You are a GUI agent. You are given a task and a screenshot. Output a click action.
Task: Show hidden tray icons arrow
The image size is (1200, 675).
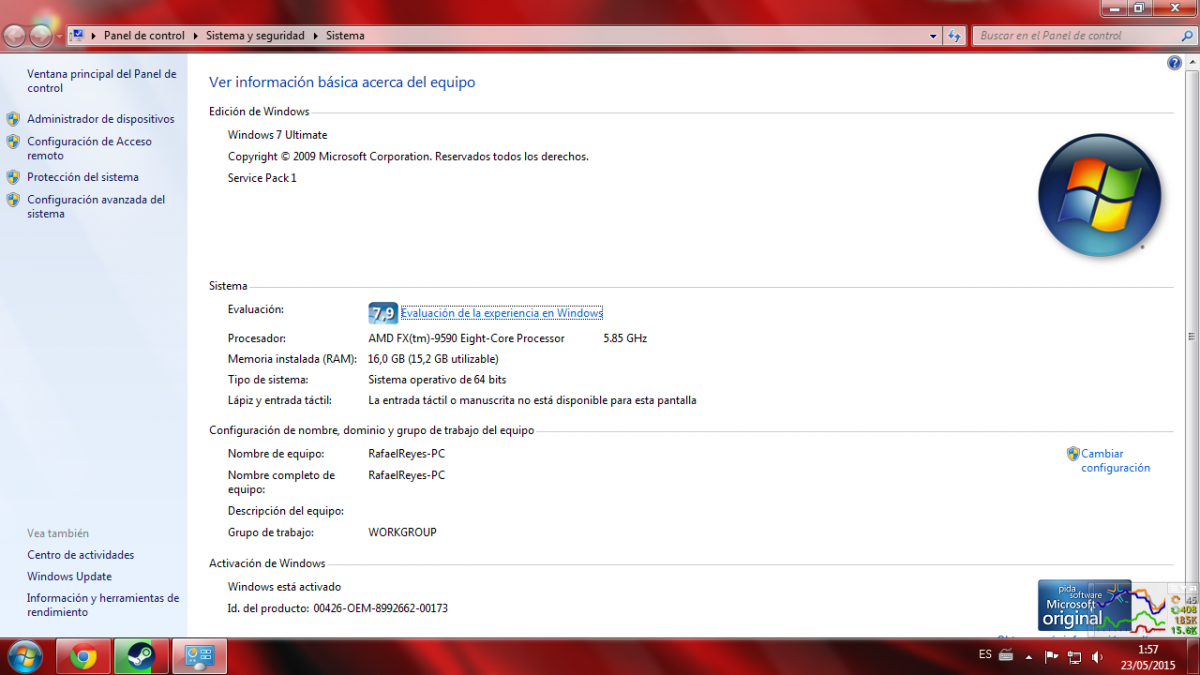(x=1029, y=657)
